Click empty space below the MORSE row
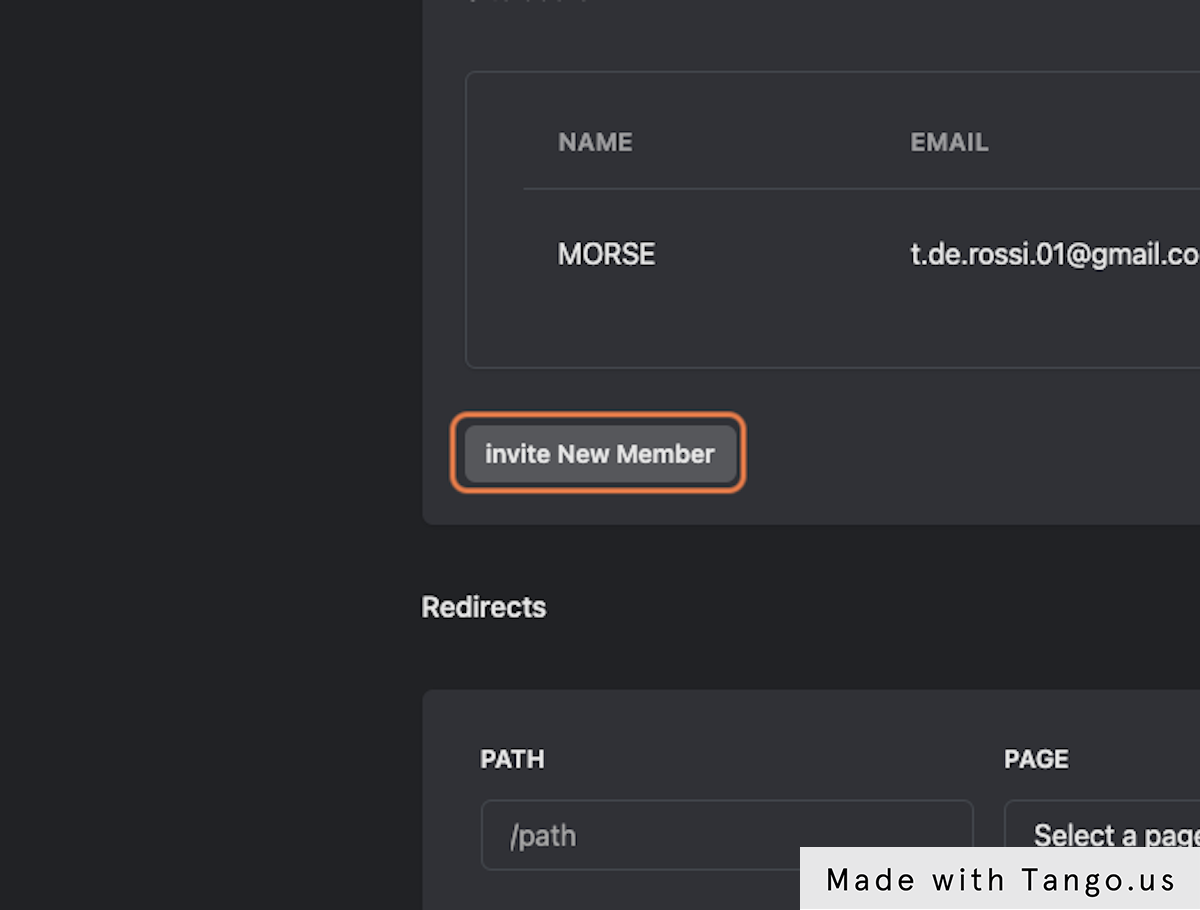1200x910 pixels. 800,325
